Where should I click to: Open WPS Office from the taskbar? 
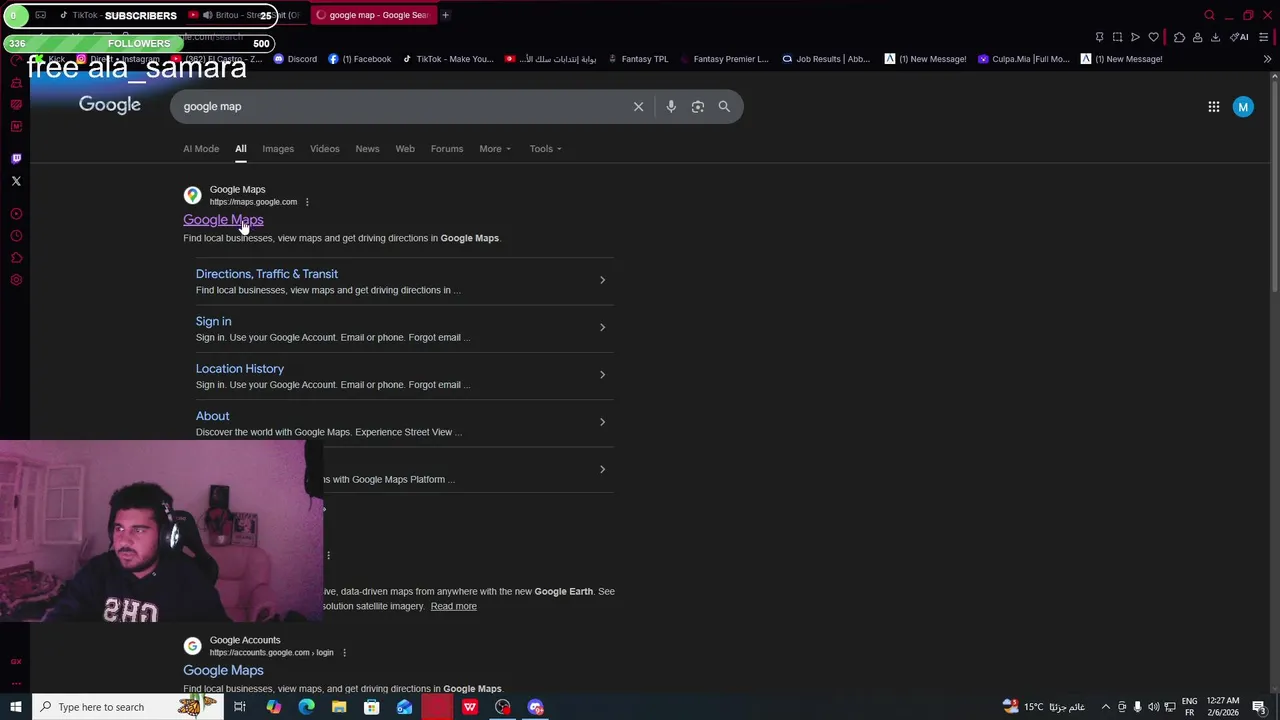[470, 707]
